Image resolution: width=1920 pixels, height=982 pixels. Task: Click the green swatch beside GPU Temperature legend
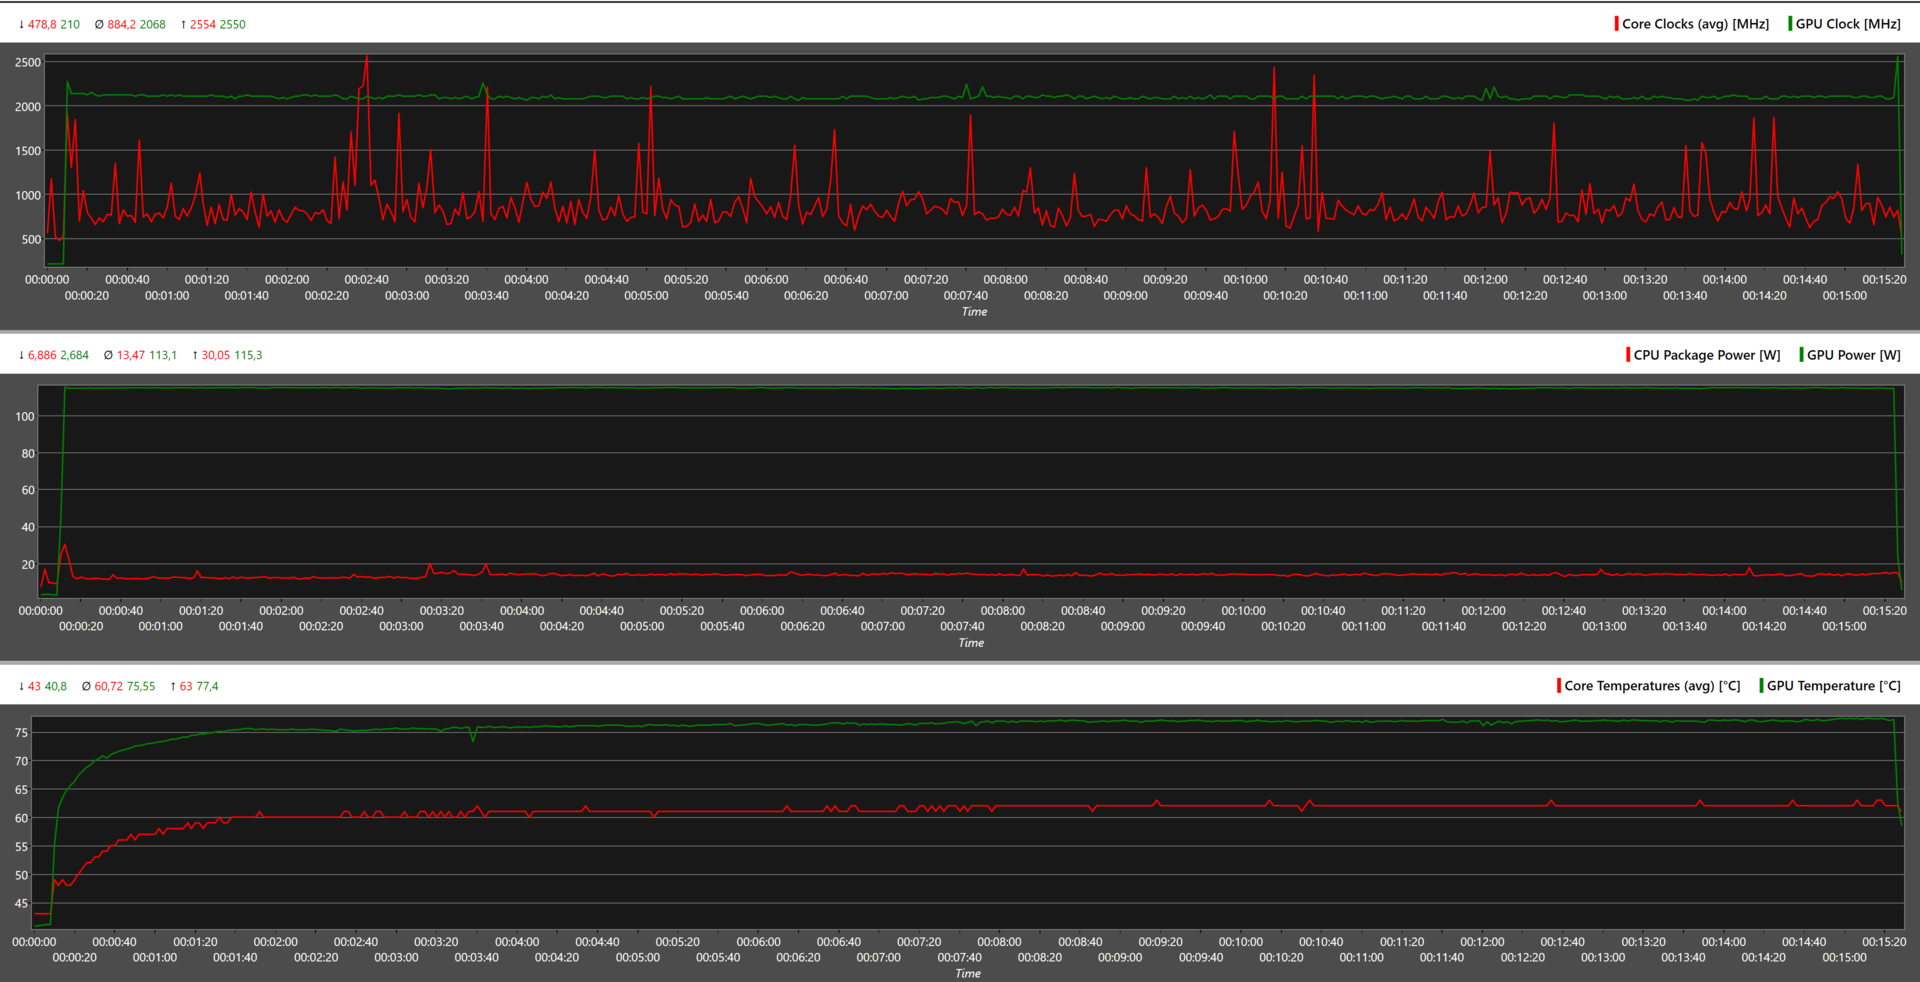point(1761,686)
